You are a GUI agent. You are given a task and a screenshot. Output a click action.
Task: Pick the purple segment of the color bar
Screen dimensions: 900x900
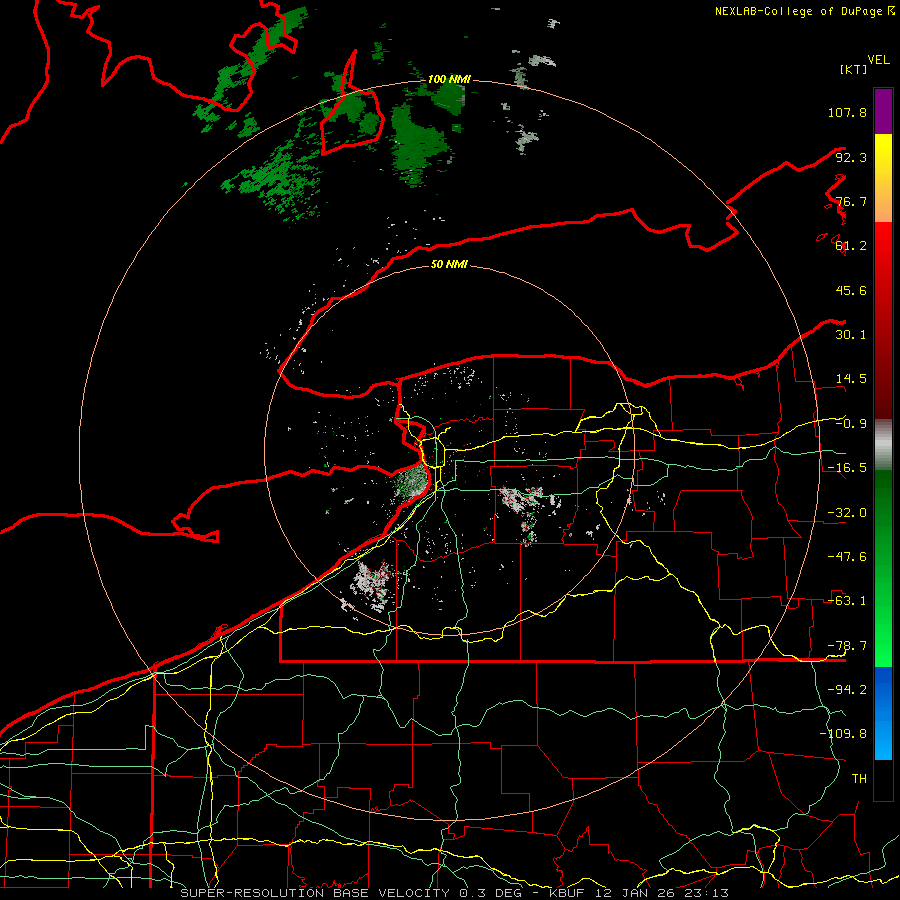pos(883,111)
